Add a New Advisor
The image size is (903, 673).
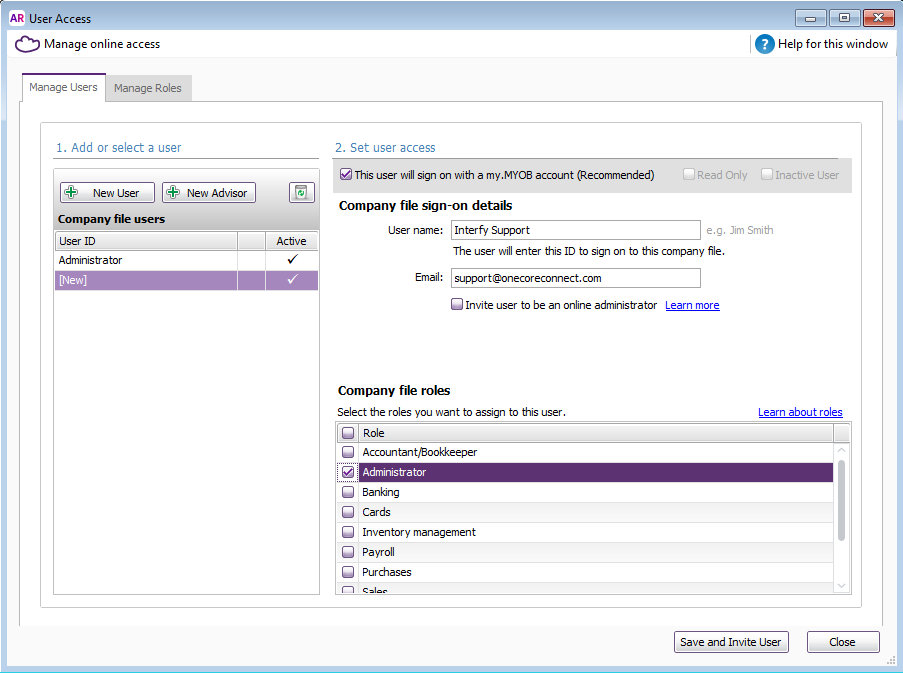[x=209, y=193]
